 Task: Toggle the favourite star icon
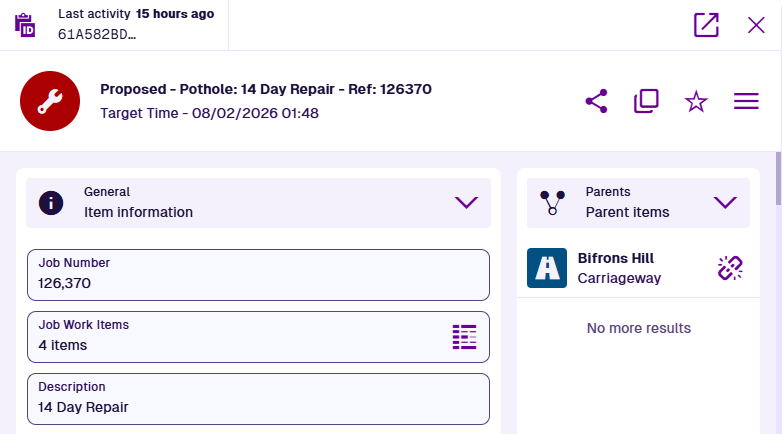tap(696, 101)
